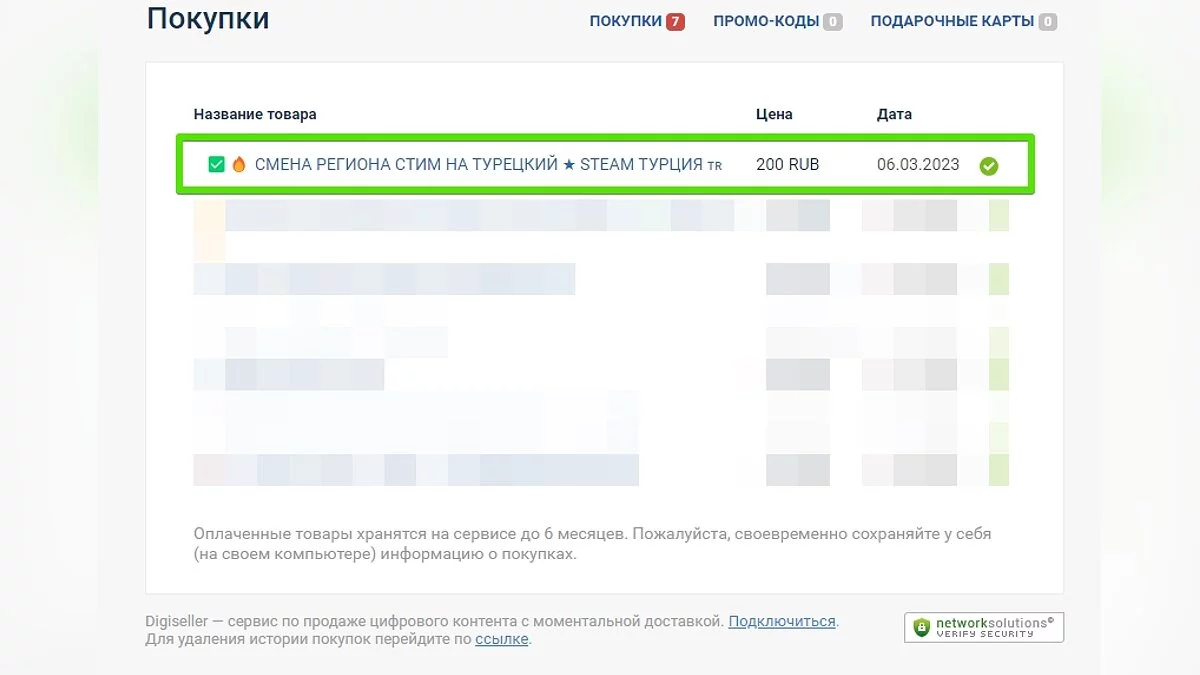Screen dimensions: 1200x675
Task: Click the fire icon in the product title
Action: click(x=238, y=165)
